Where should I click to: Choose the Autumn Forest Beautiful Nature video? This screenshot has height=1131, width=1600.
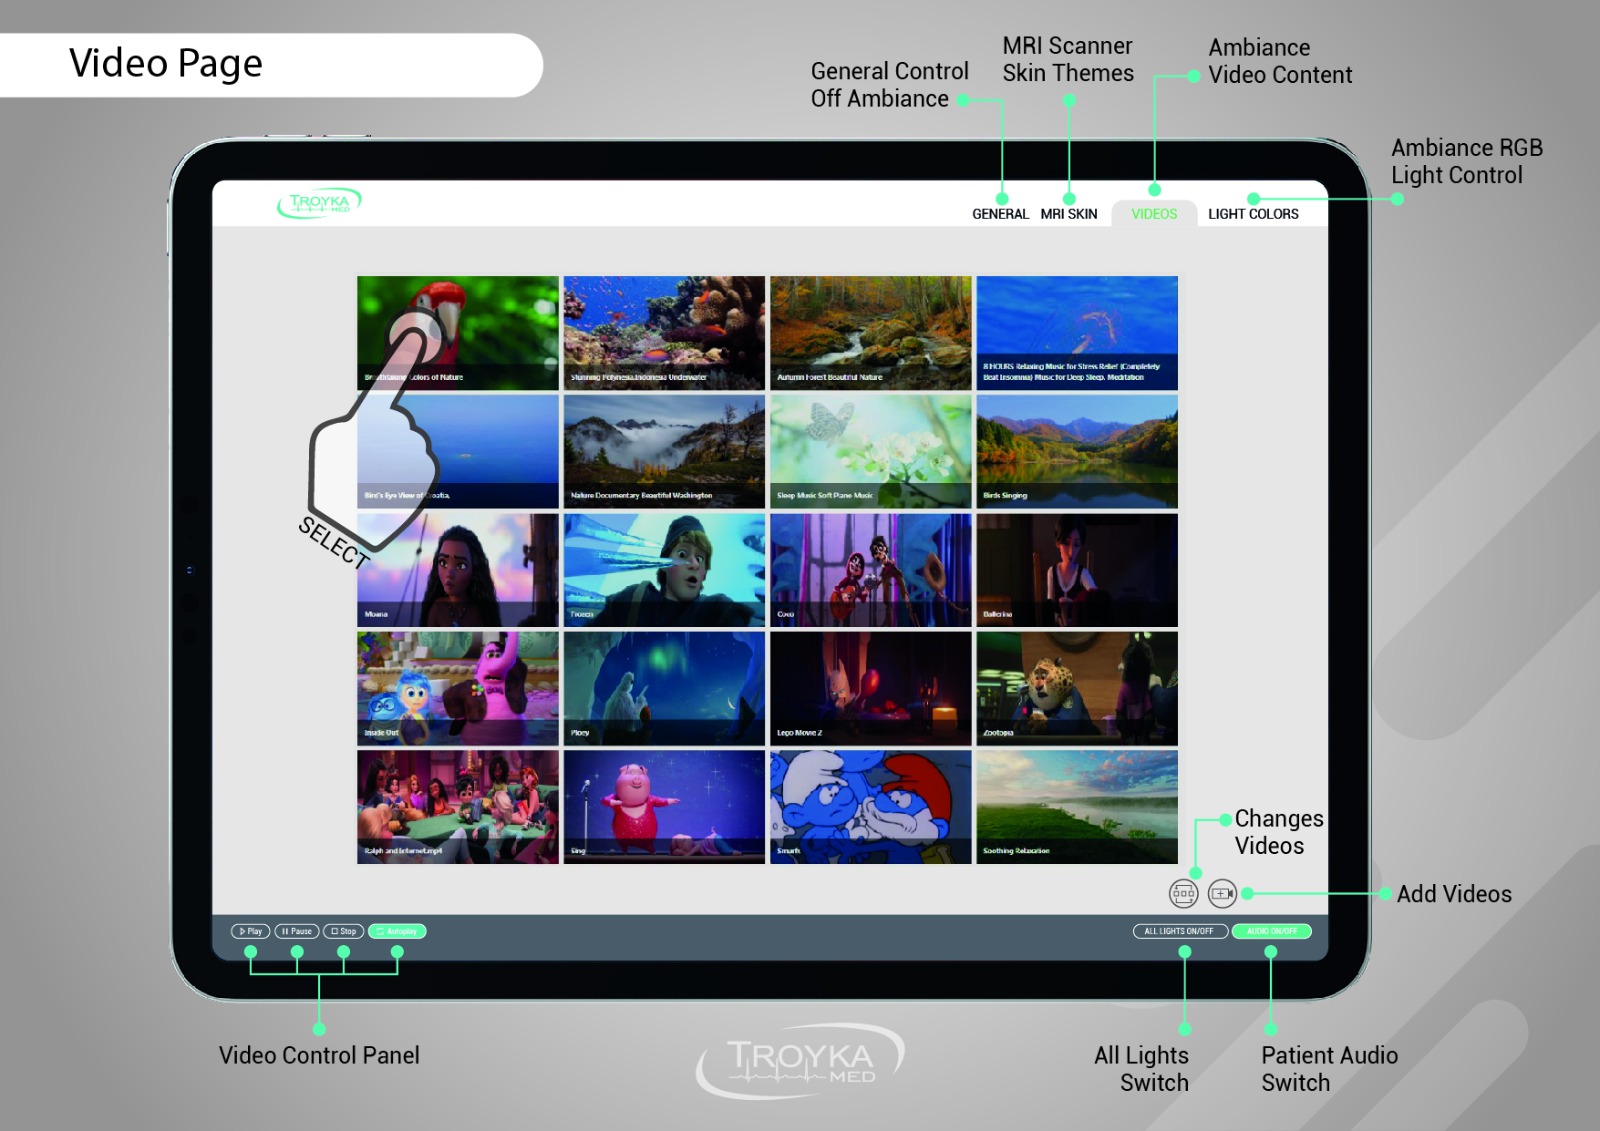tap(870, 332)
